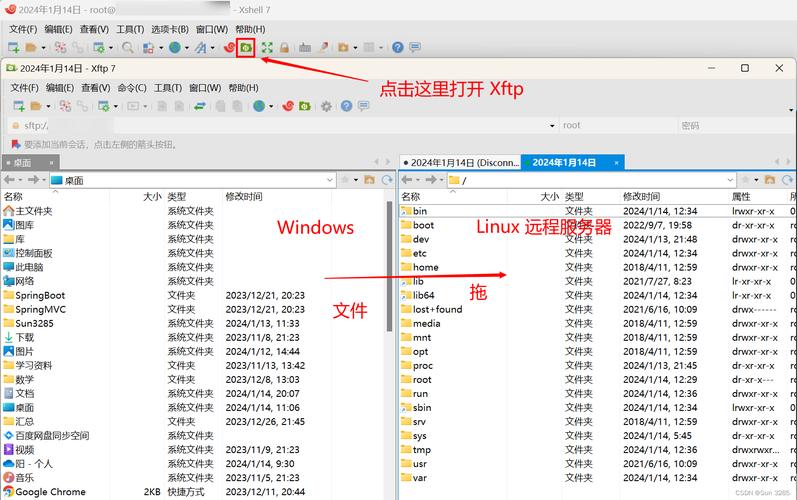The width and height of the screenshot is (797, 500).
Task: Select the 学习资料 folder
Action: click(34, 365)
